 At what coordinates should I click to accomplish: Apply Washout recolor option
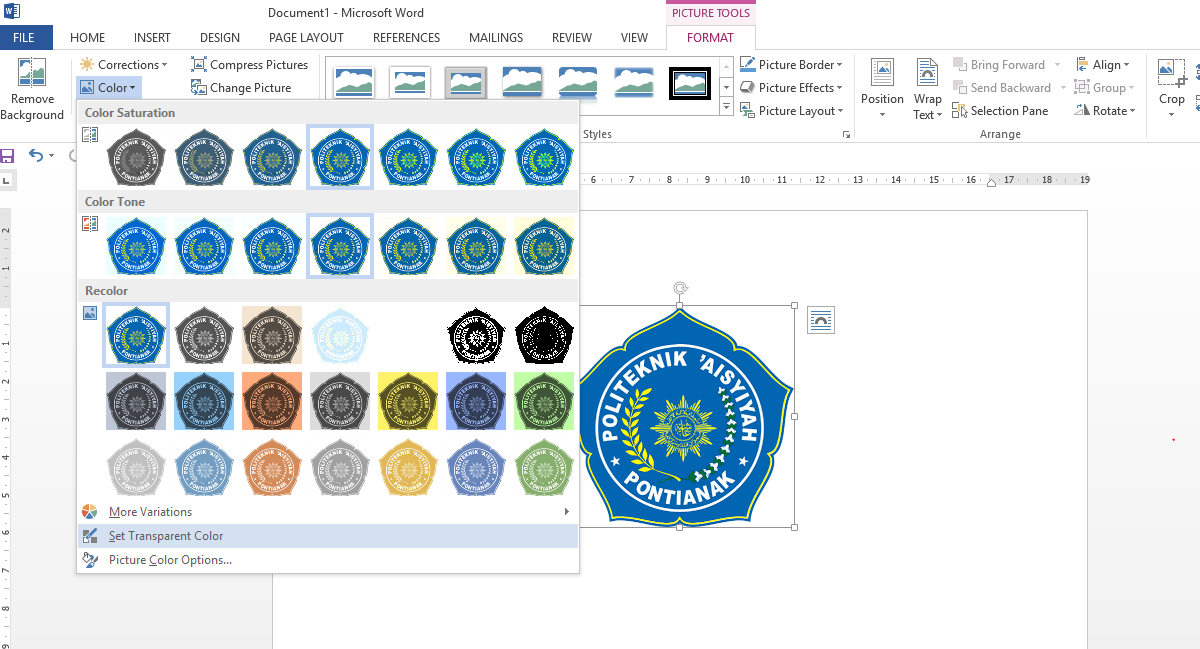(340, 335)
